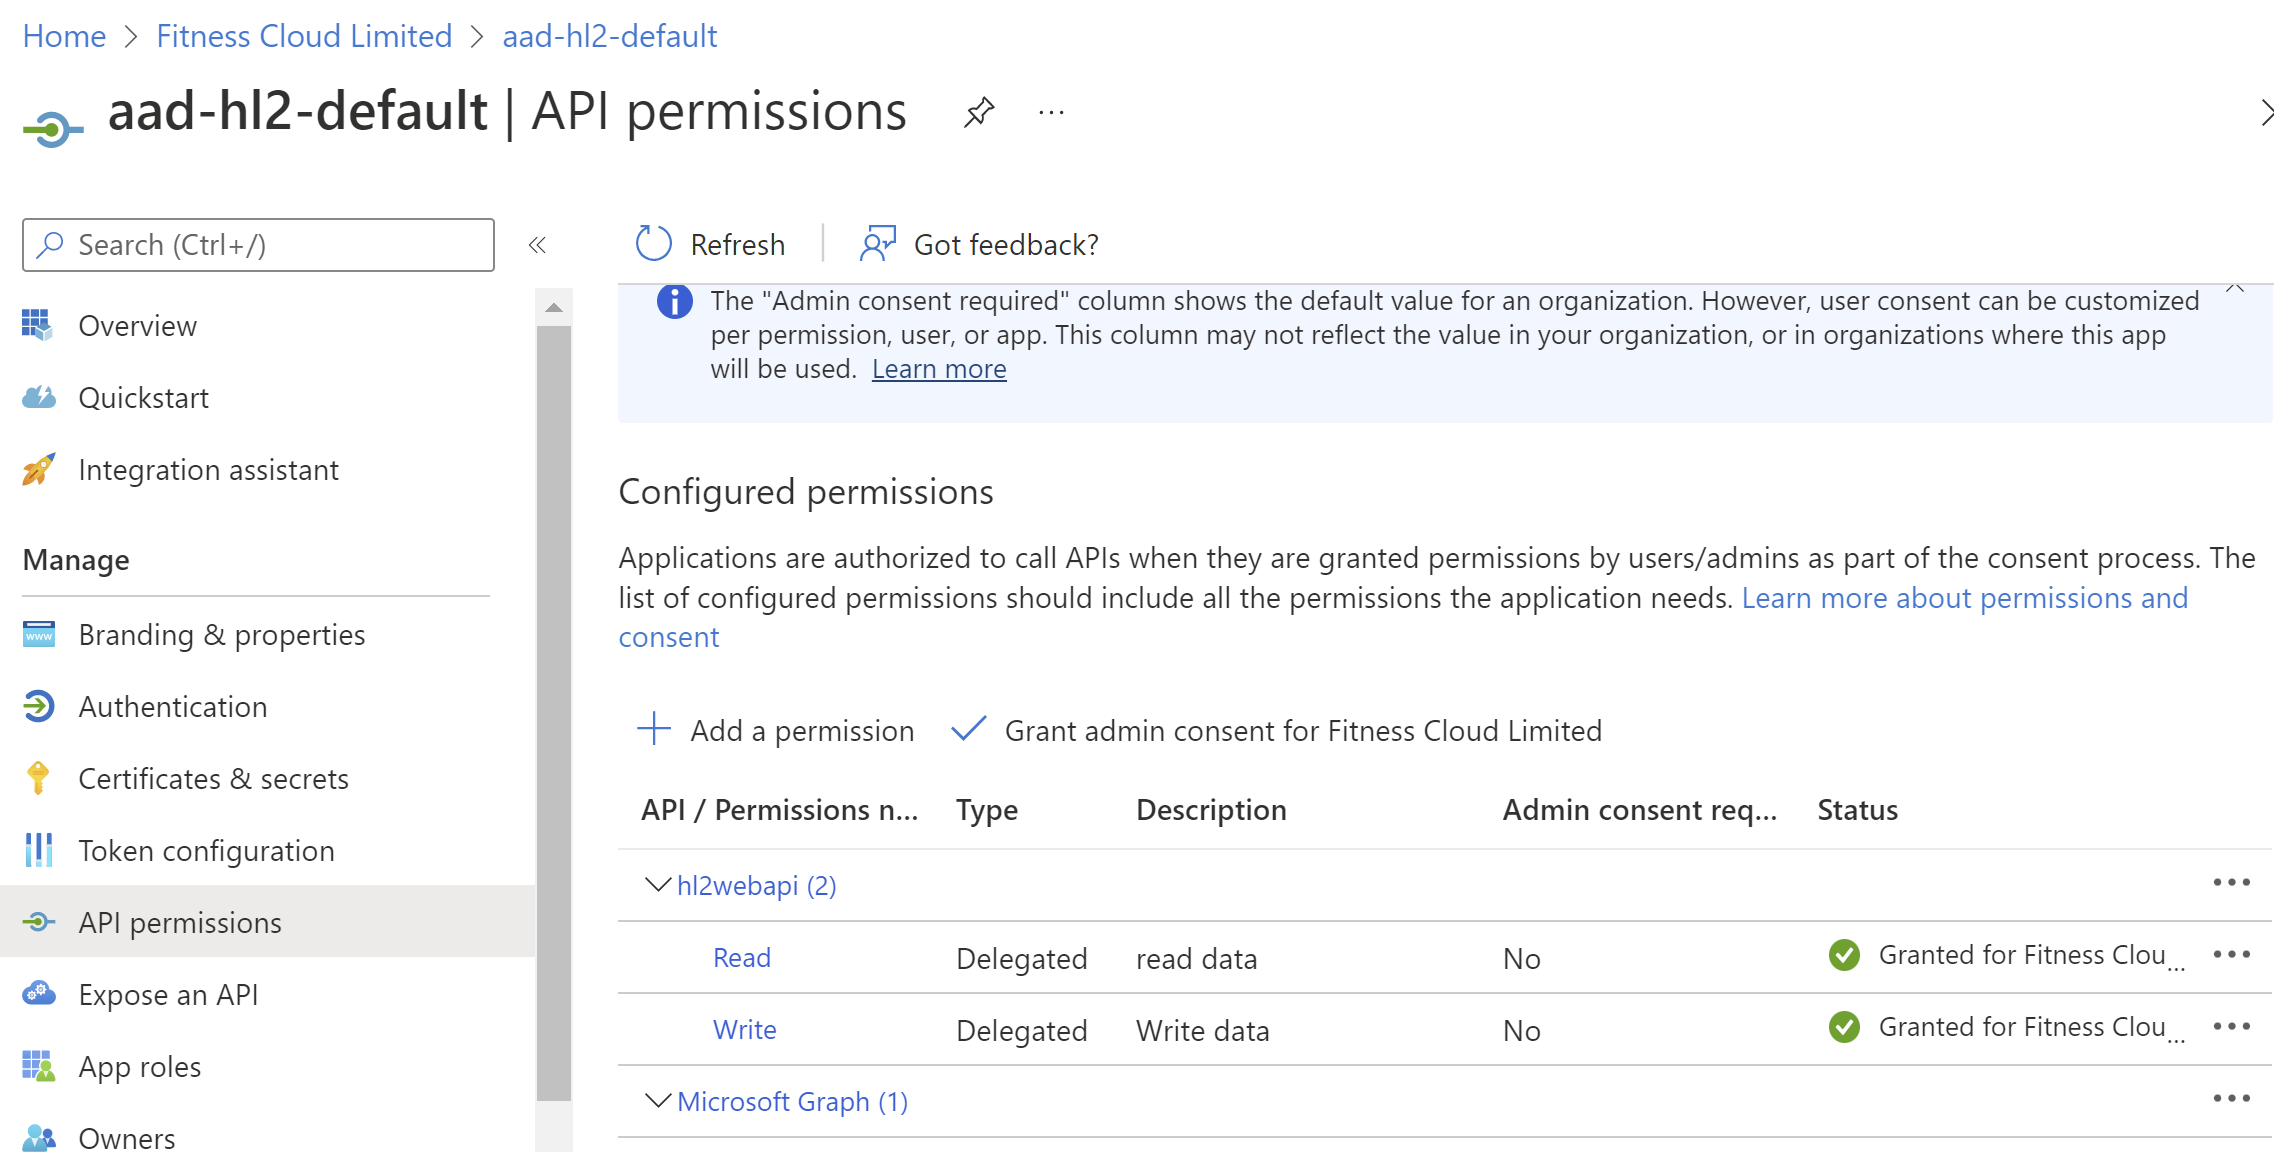This screenshot has width=2274, height=1152.
Task: Open the Write permission link
Action: pyautogui.click(x=745, y=1030)
